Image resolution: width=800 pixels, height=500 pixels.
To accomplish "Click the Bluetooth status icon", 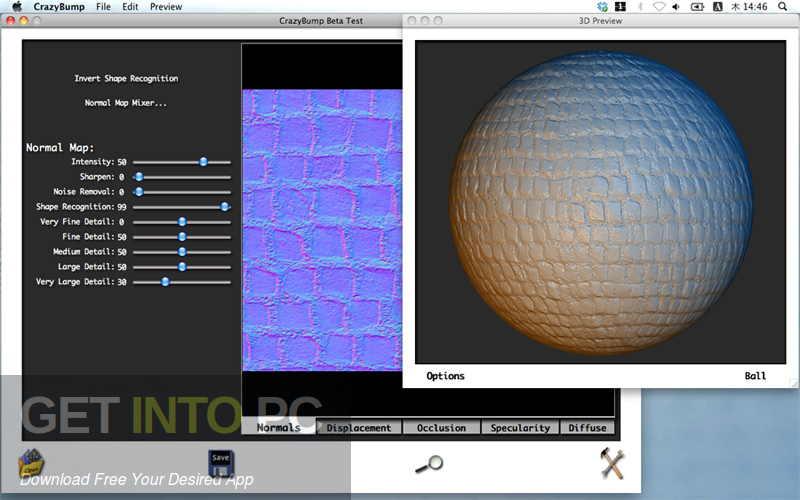I will tap(640, 7).
